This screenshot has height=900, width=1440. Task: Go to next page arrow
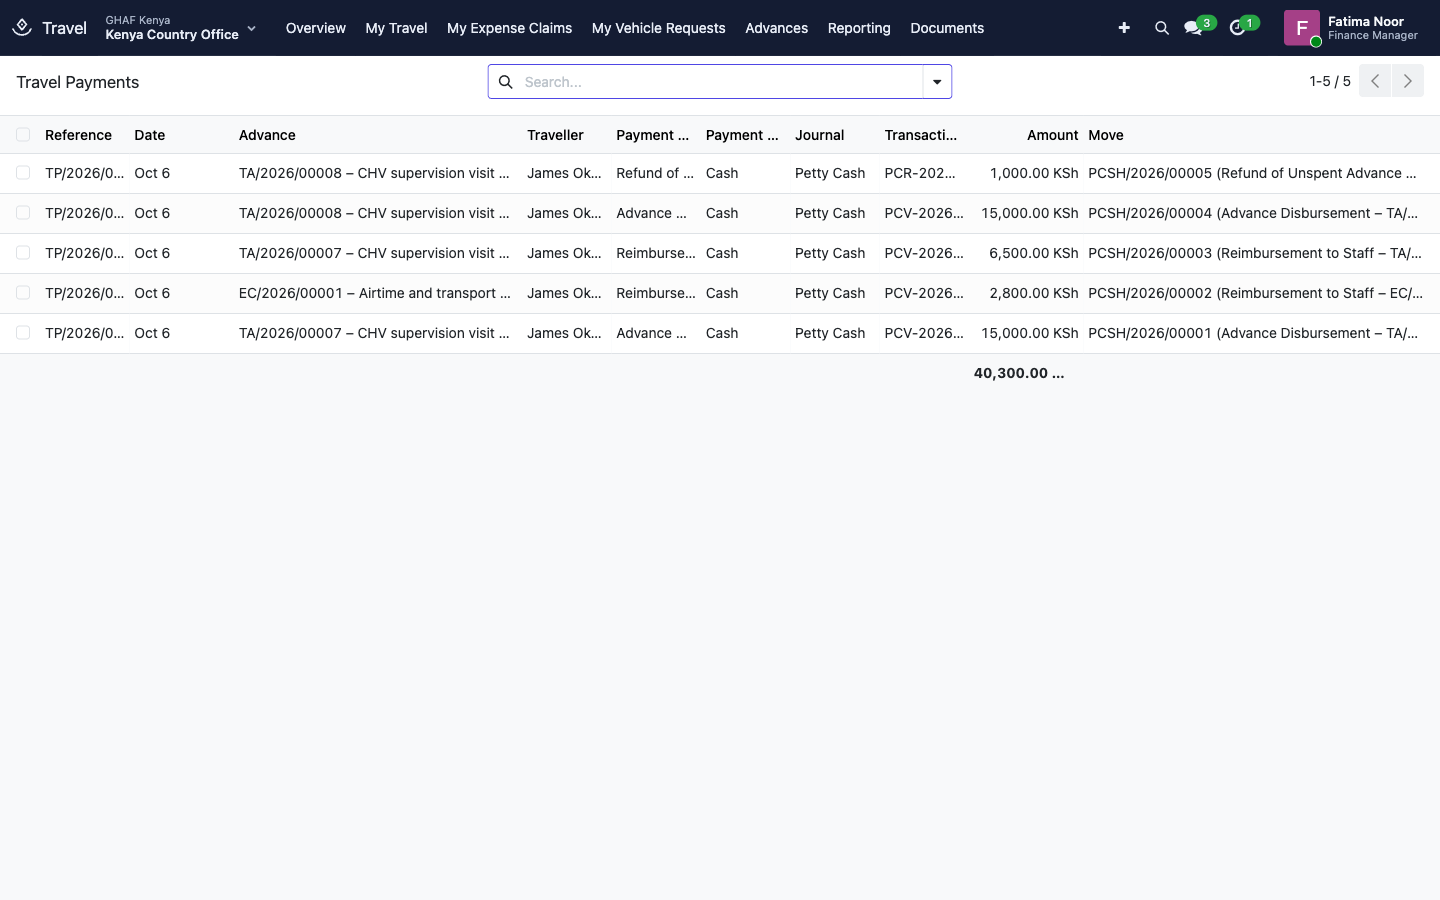[1408, 81]
